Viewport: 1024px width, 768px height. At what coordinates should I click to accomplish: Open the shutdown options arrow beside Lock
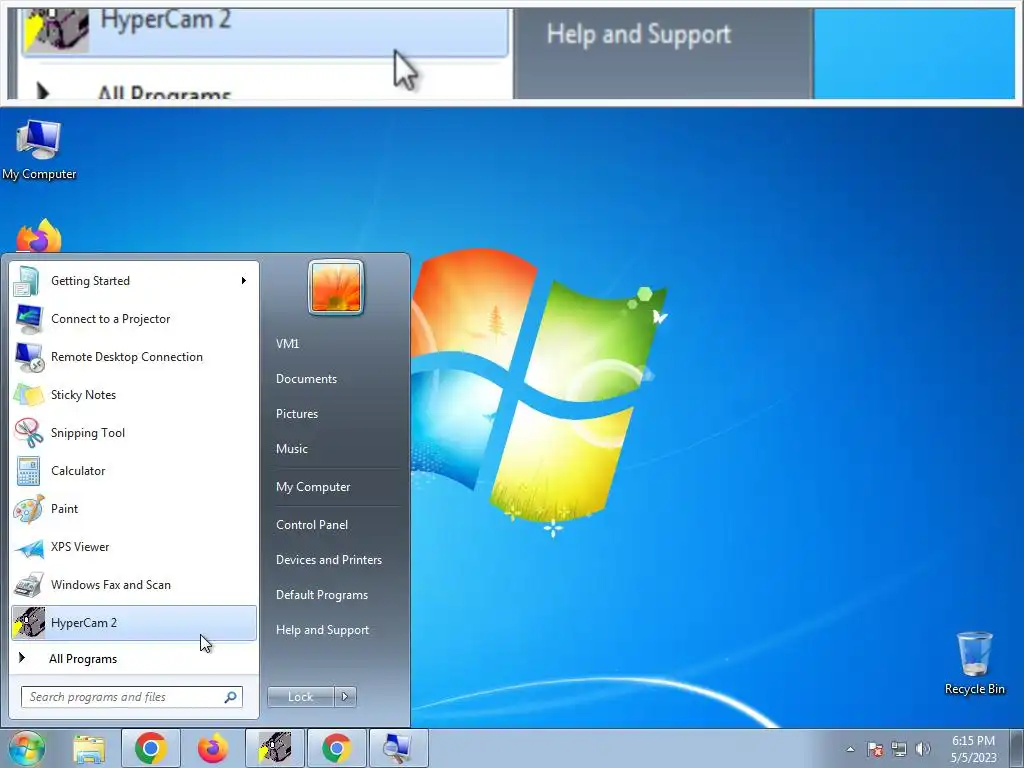coord(345,697)
